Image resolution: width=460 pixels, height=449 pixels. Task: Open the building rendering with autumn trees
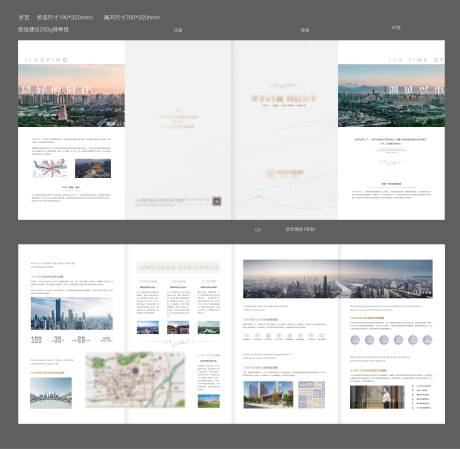[268, 395]
